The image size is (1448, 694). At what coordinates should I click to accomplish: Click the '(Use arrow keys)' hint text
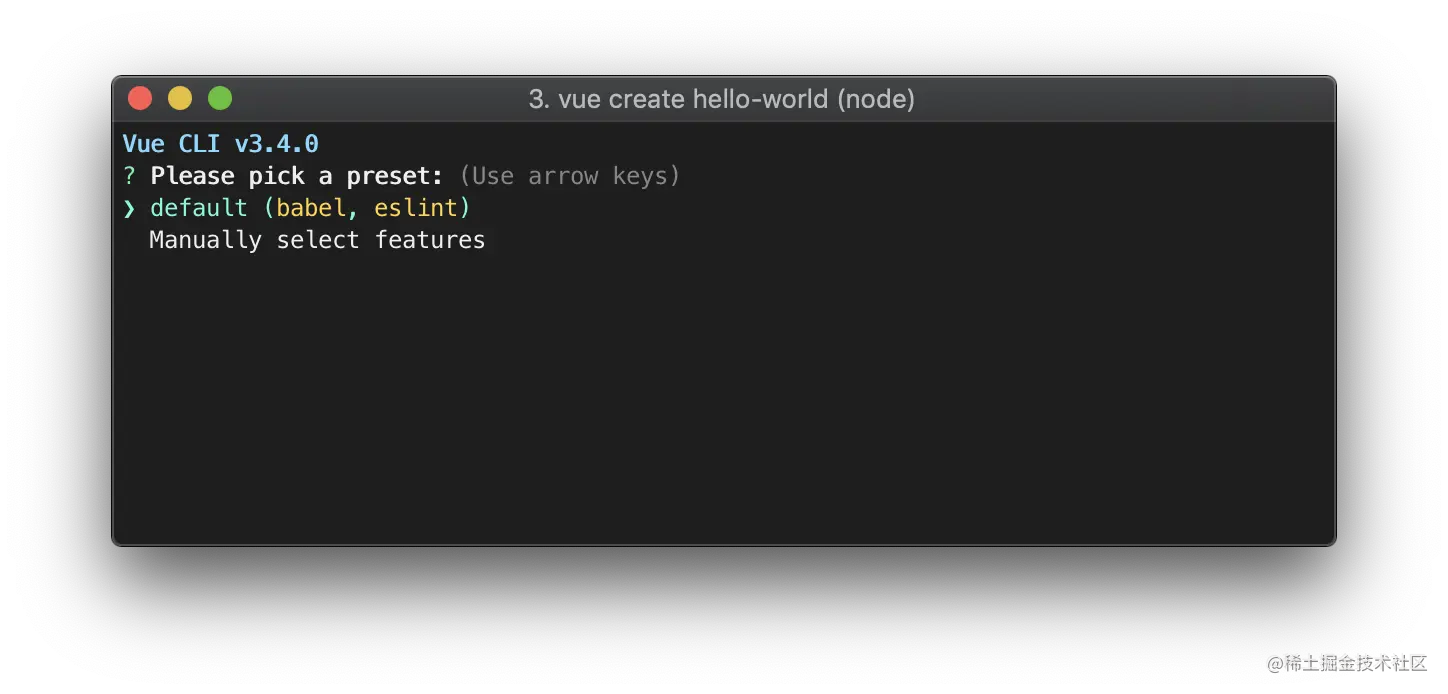tap(569, 176)
